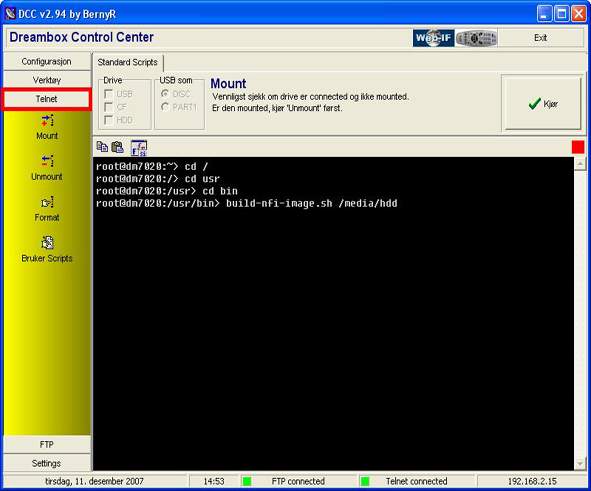
Task: Click the green FTP status indicator
Action: [x=247, y=481]
